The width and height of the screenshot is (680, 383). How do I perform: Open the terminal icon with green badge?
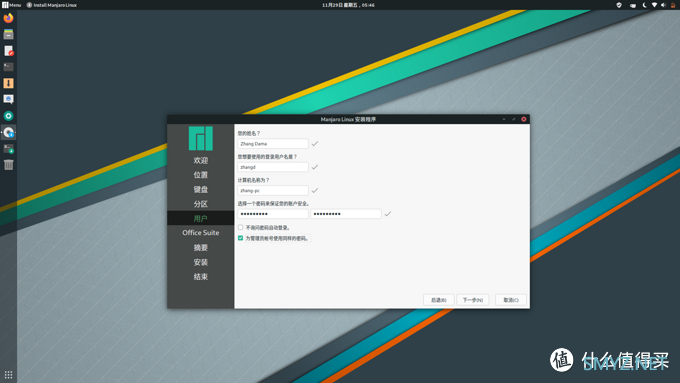pos(8,149)
